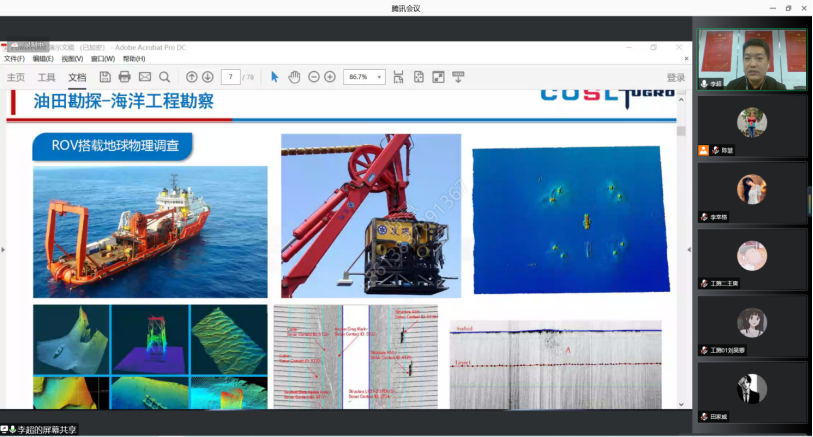
Task: Click the 登录 sign-in button
Action: (x=676, y=77)
